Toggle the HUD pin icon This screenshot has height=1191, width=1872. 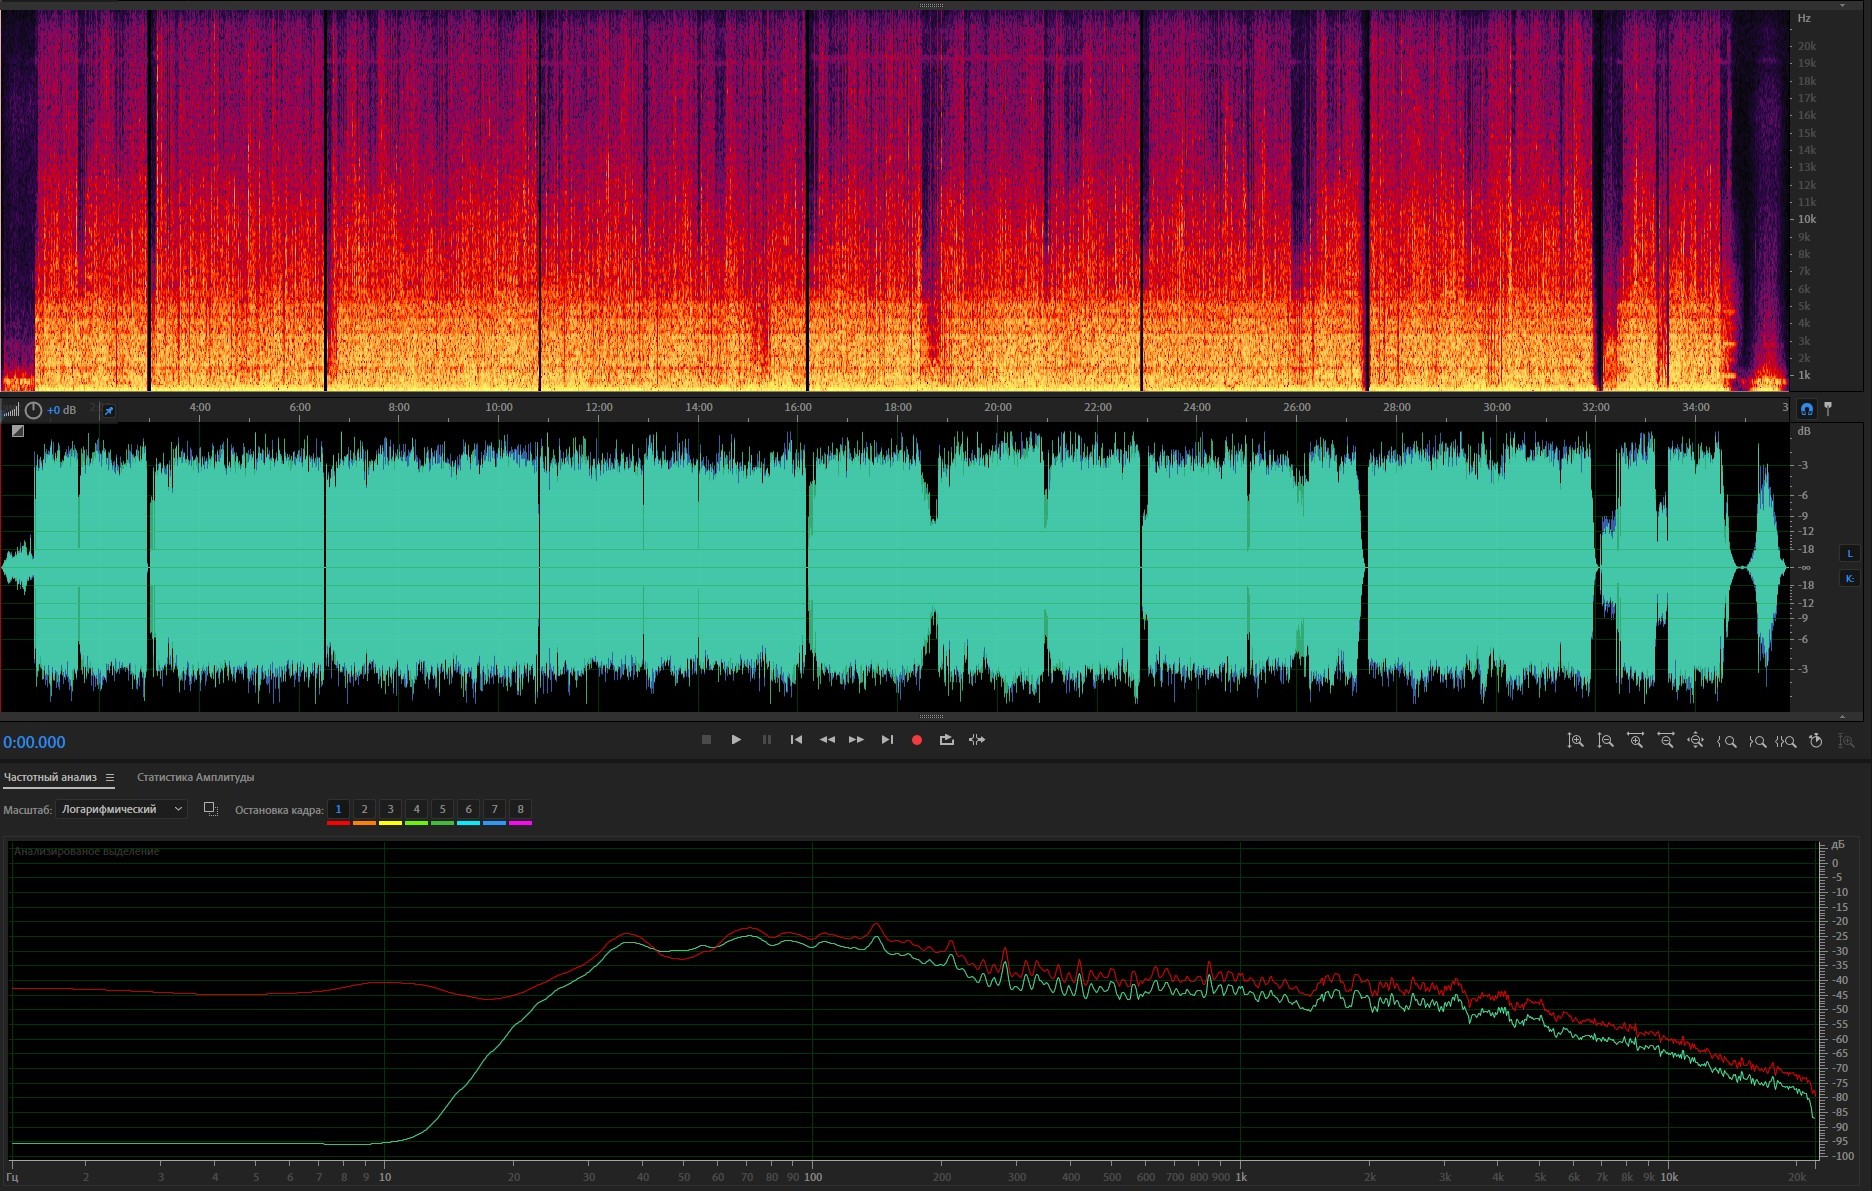[x=109, y=410]
